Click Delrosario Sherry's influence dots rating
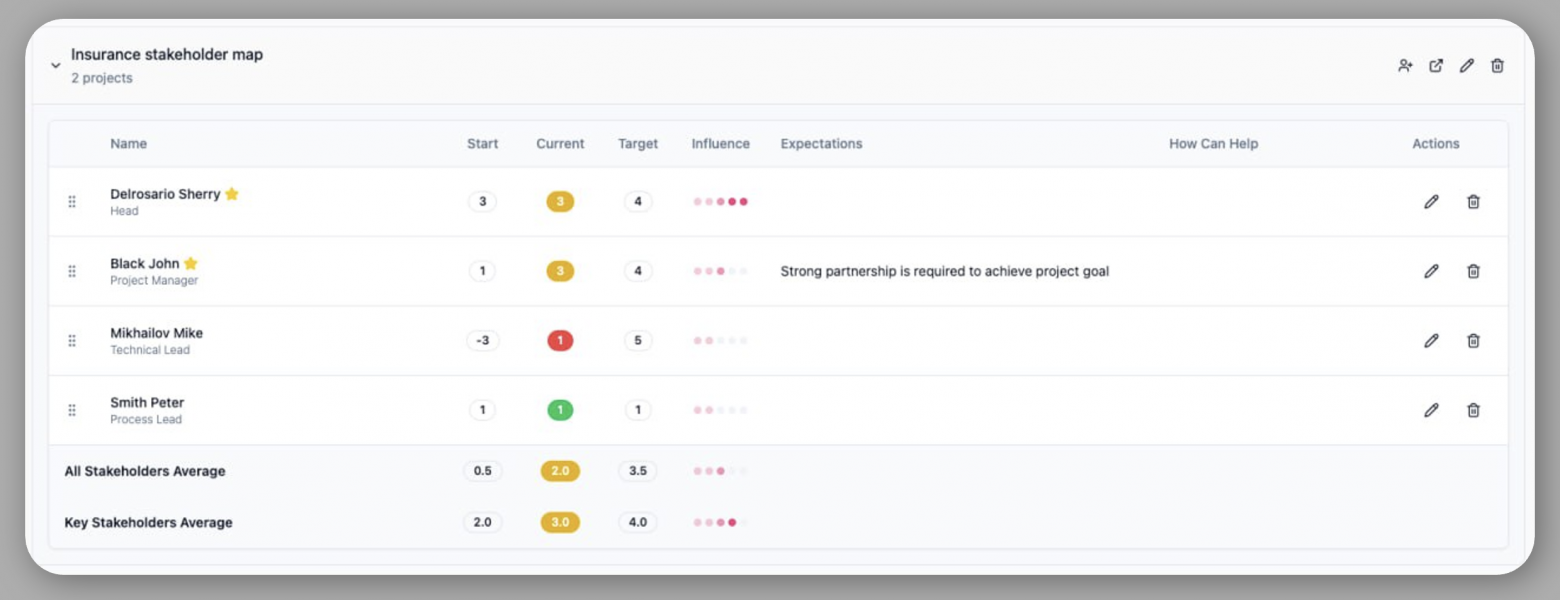The height and width of the screenshot is (600, 1560). pyautogui.click(x=720, y=202)
